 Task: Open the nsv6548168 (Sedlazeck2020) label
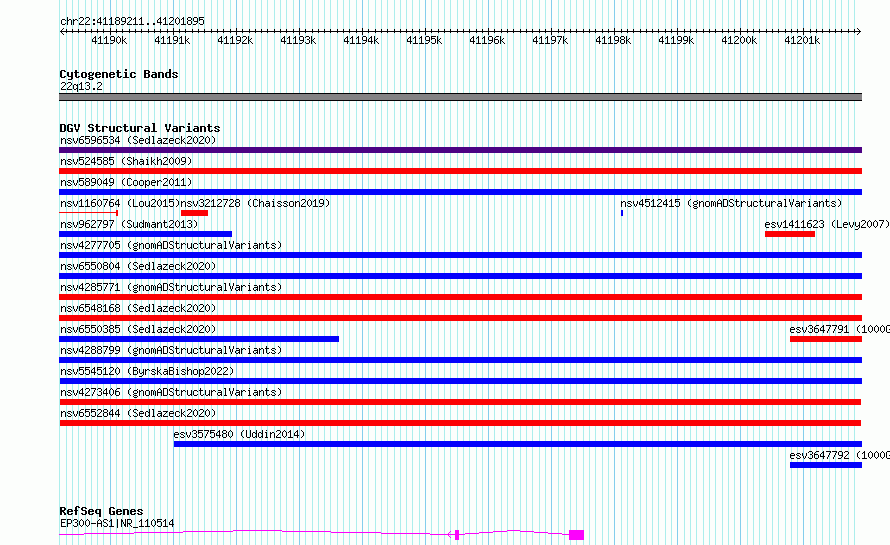(x=138, y=308)
